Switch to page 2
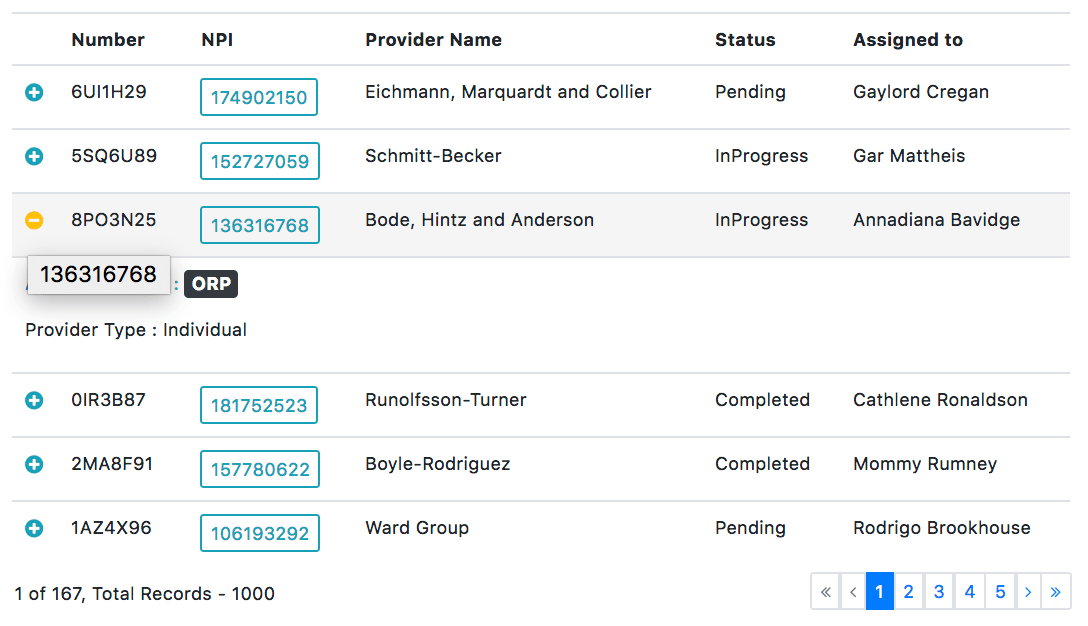 coord(908,592)
